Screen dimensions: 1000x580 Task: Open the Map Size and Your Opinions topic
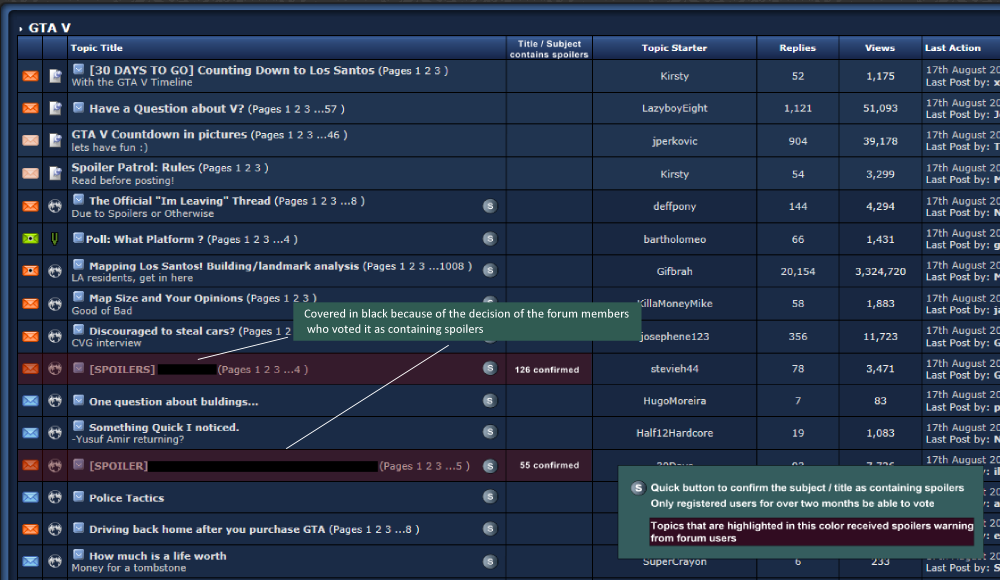[166, 298]
